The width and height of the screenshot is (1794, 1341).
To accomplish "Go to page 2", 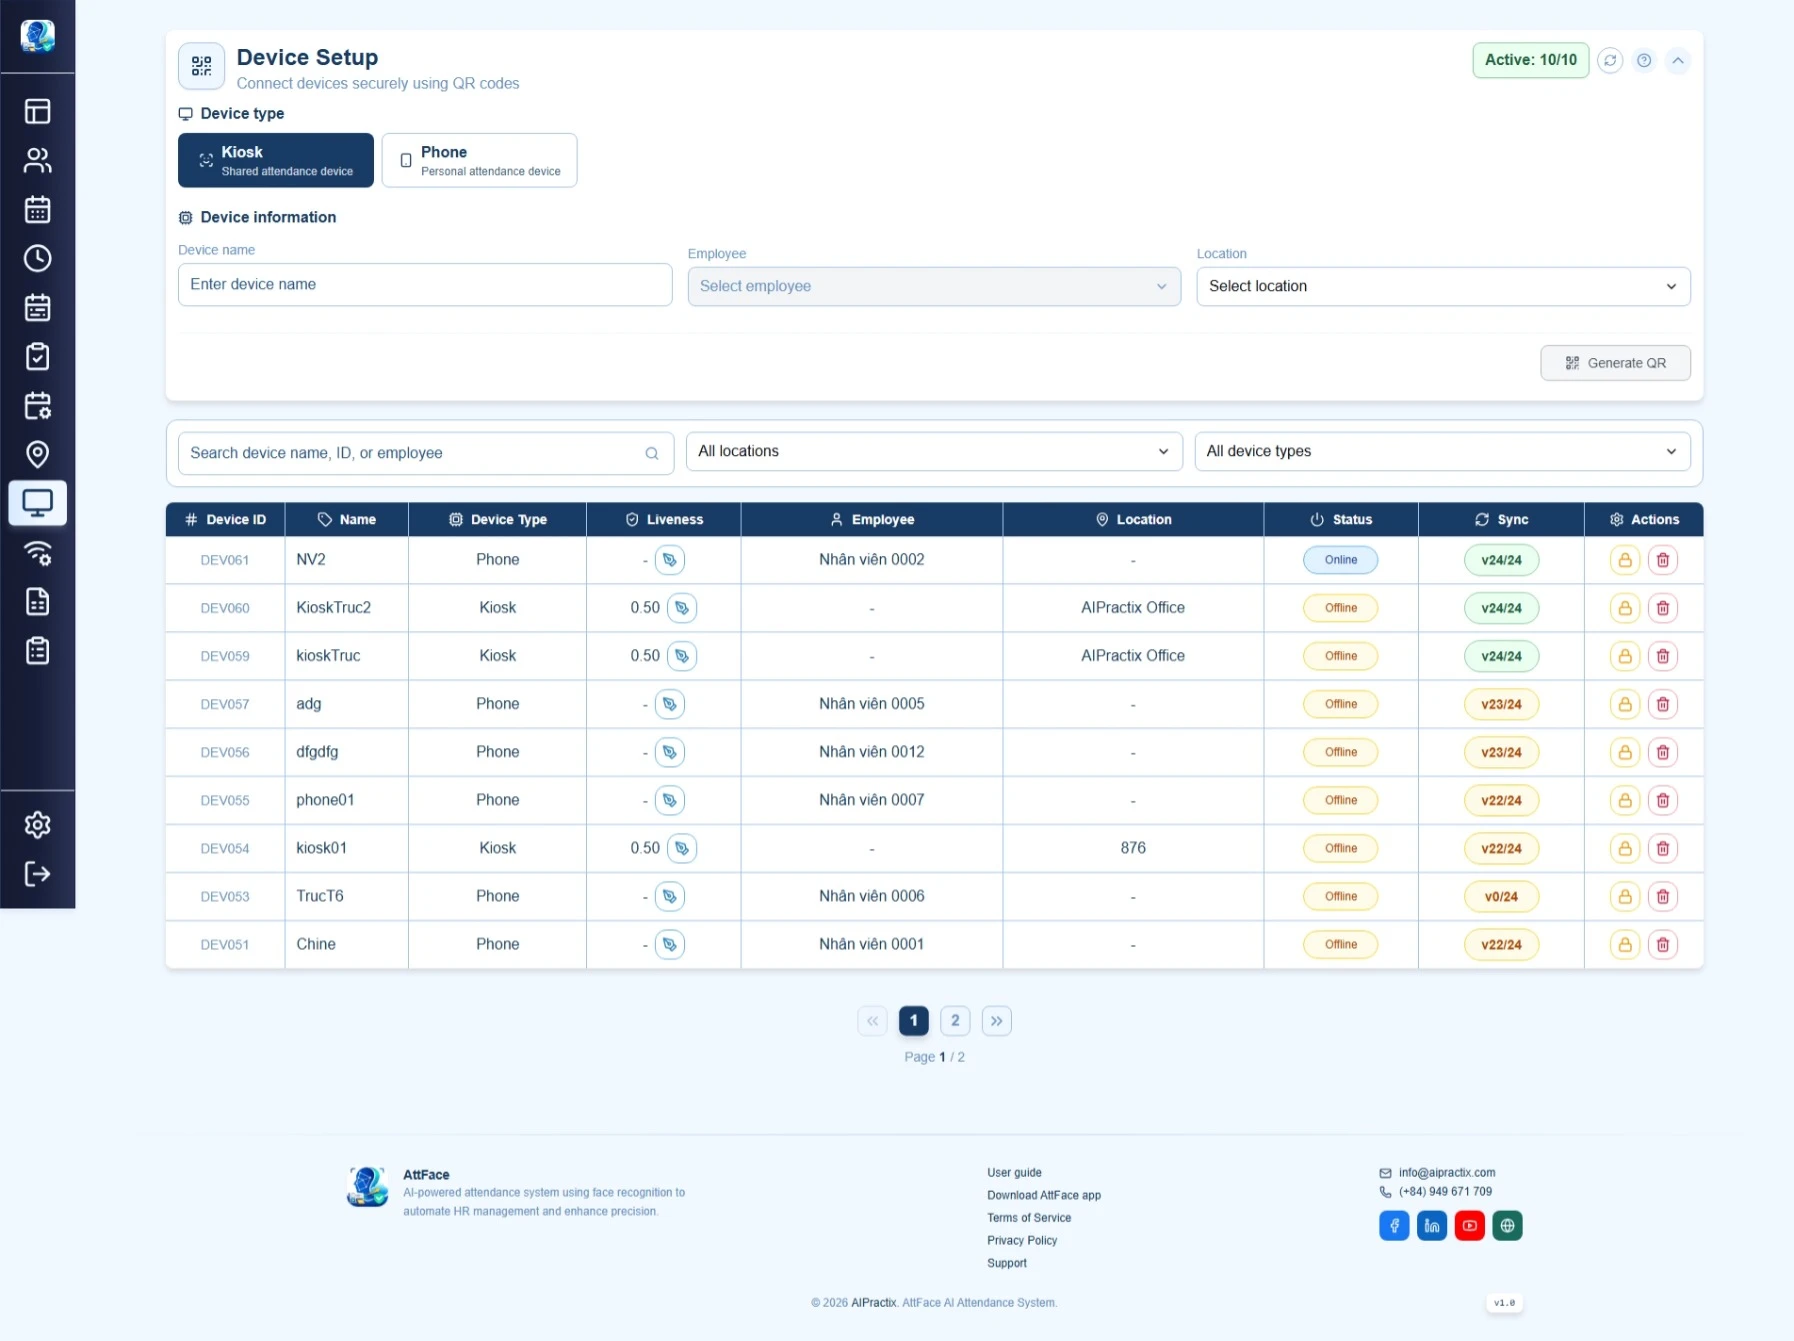I will 955,1020.
